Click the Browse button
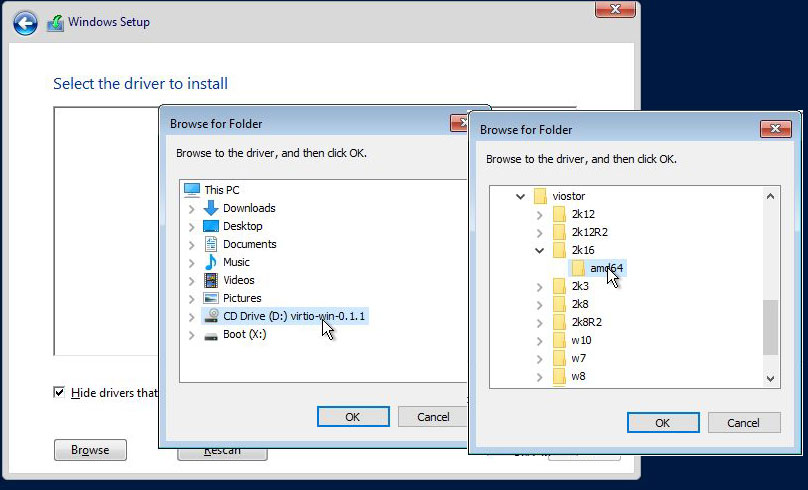808x490 pixels. coord(90,450)
